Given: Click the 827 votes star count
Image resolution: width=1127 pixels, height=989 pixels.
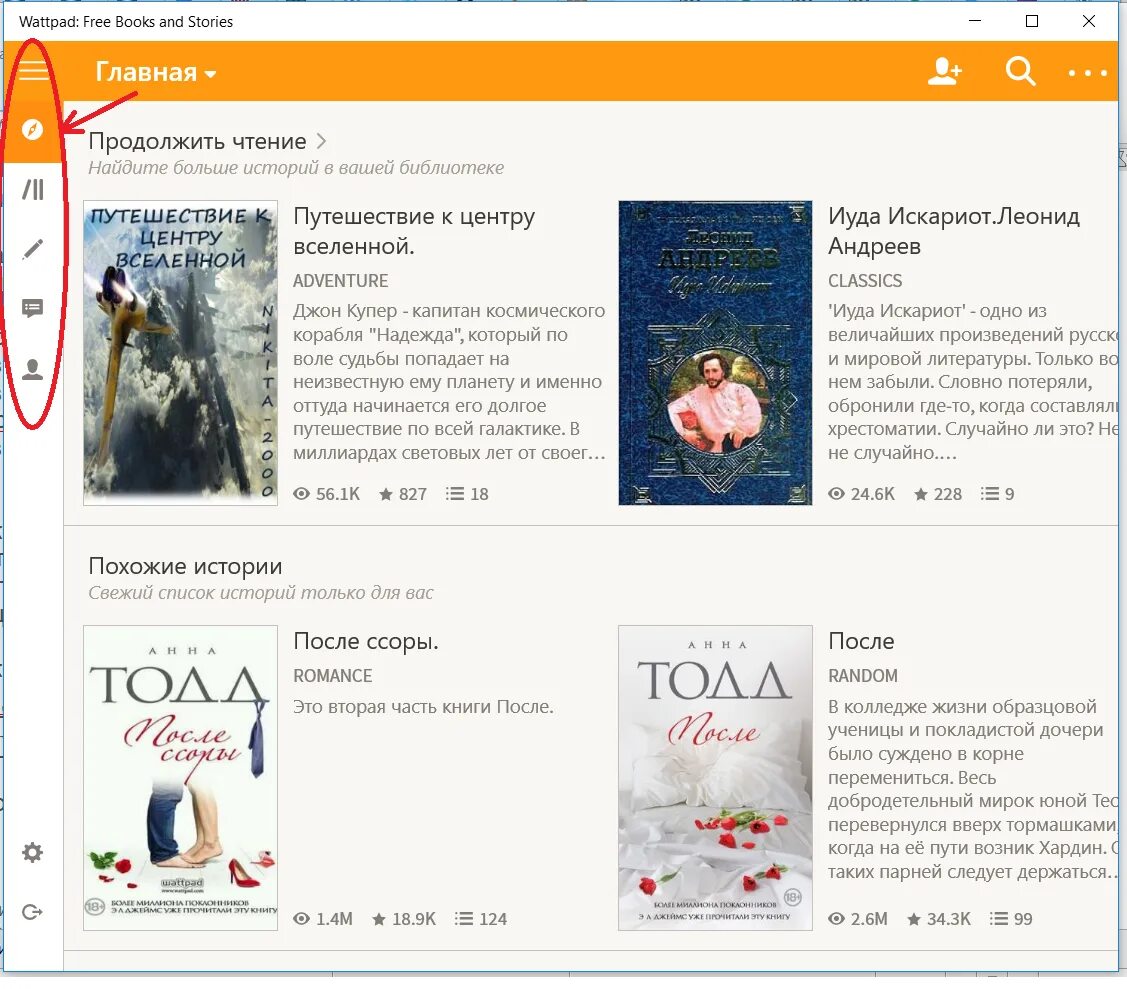Looking at the screenshot, I should [403, 494].
